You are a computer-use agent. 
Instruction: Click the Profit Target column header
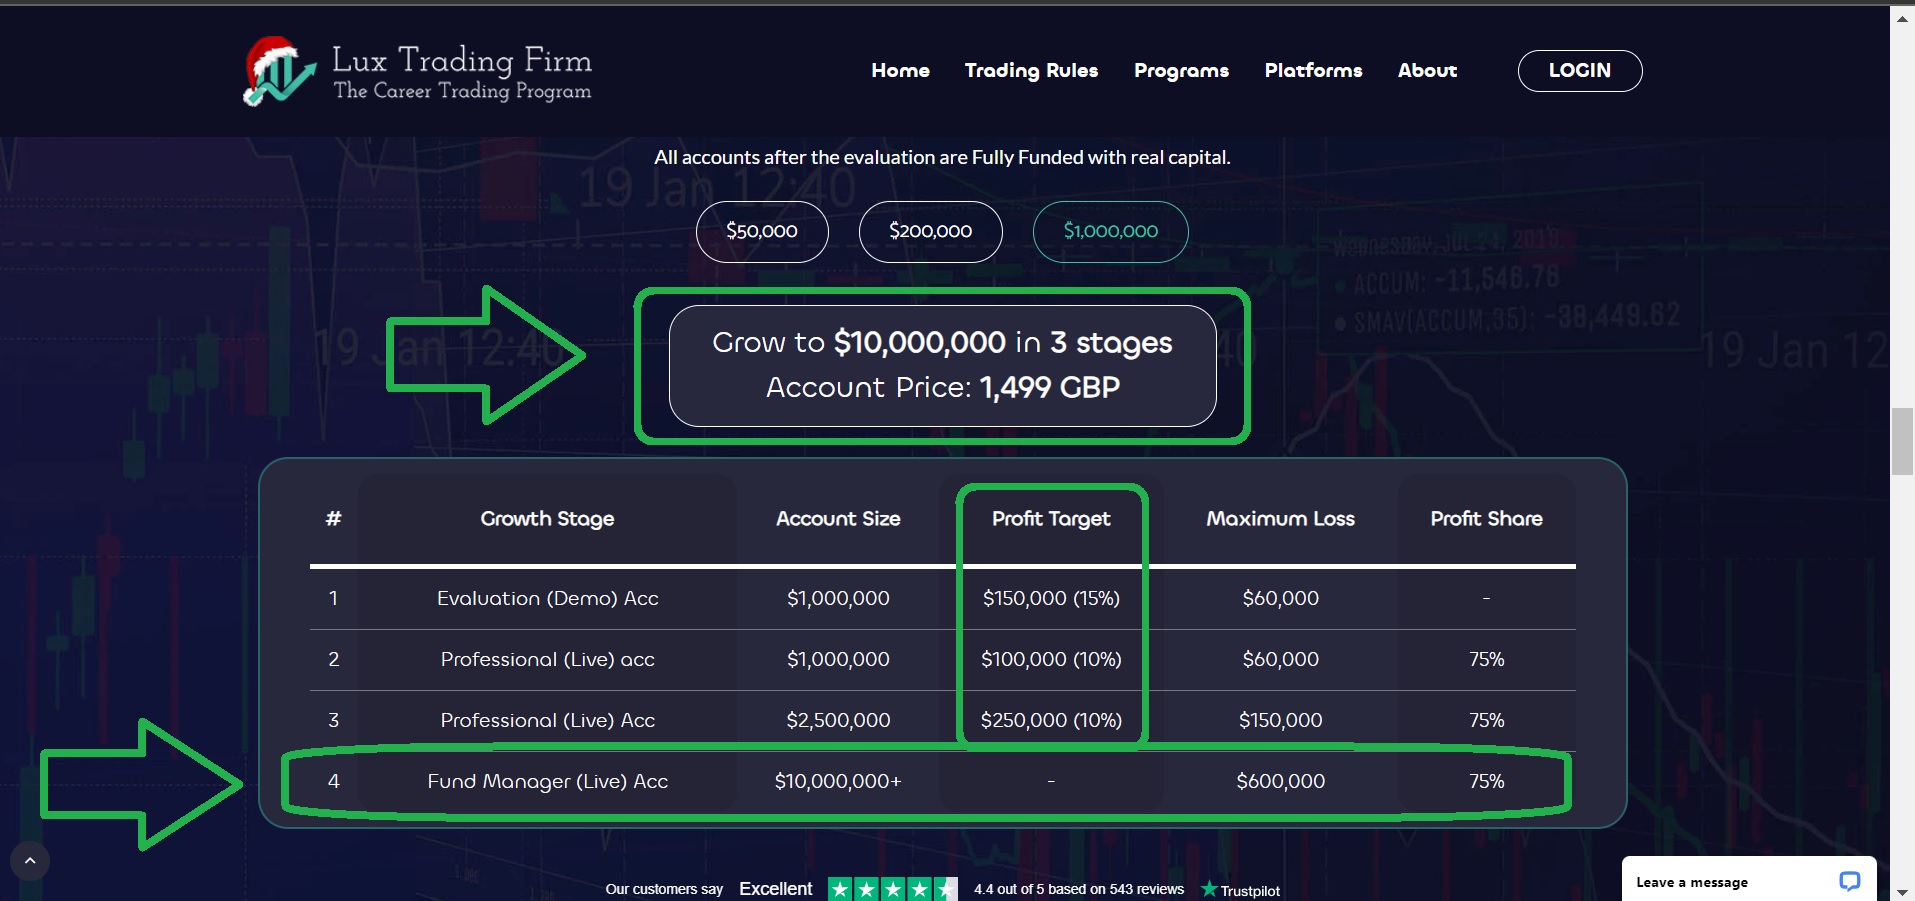click(x=1051, y=518)
